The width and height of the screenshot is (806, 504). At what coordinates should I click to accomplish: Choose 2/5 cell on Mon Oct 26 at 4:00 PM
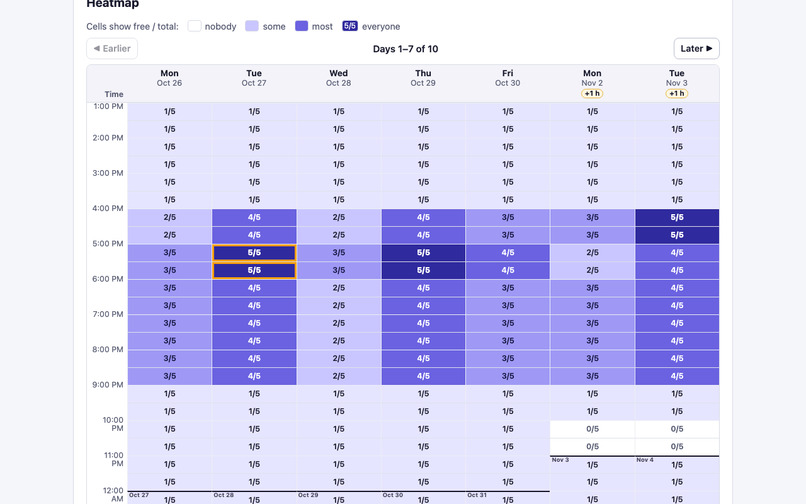(x=170, y=217)
